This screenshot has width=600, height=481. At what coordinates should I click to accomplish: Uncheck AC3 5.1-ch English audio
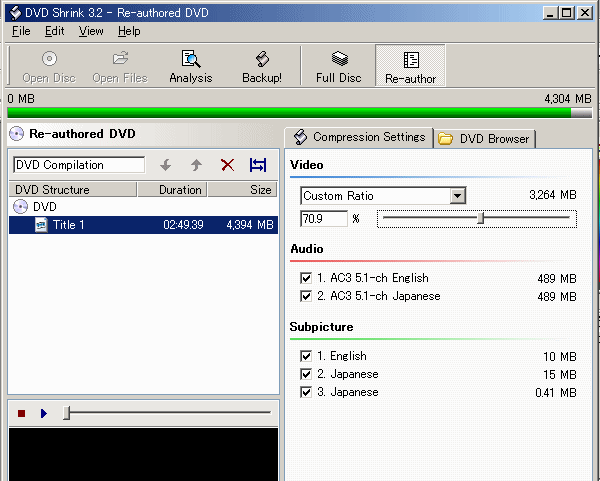point(306,278)
